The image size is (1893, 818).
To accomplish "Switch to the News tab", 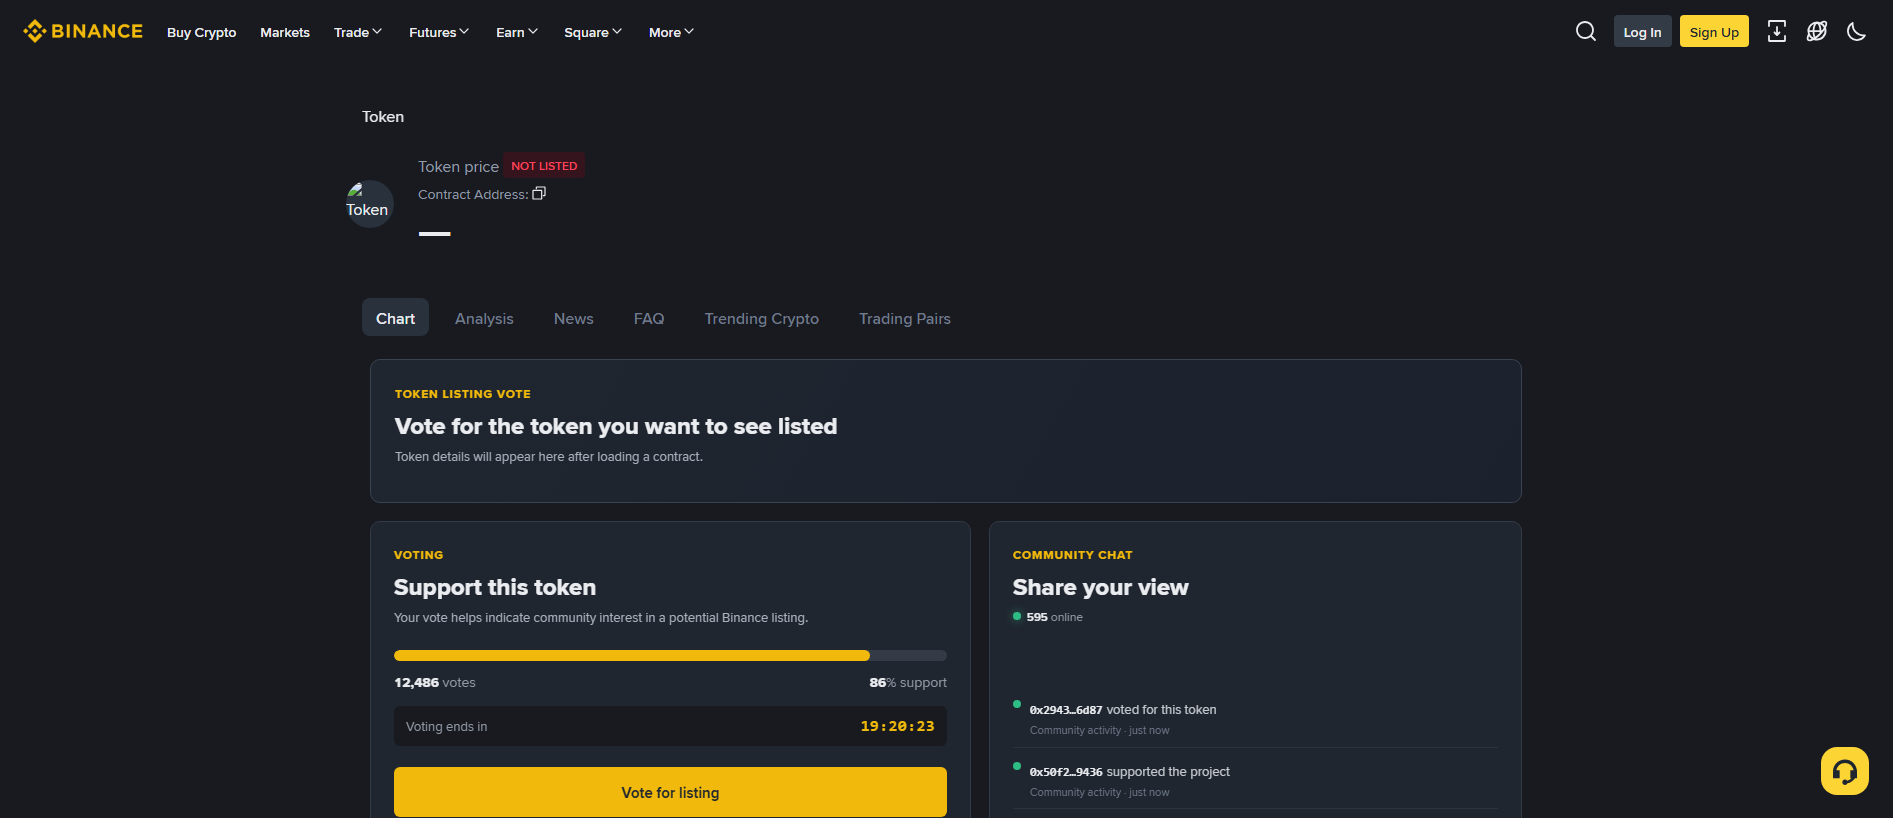I will (574, 318).
